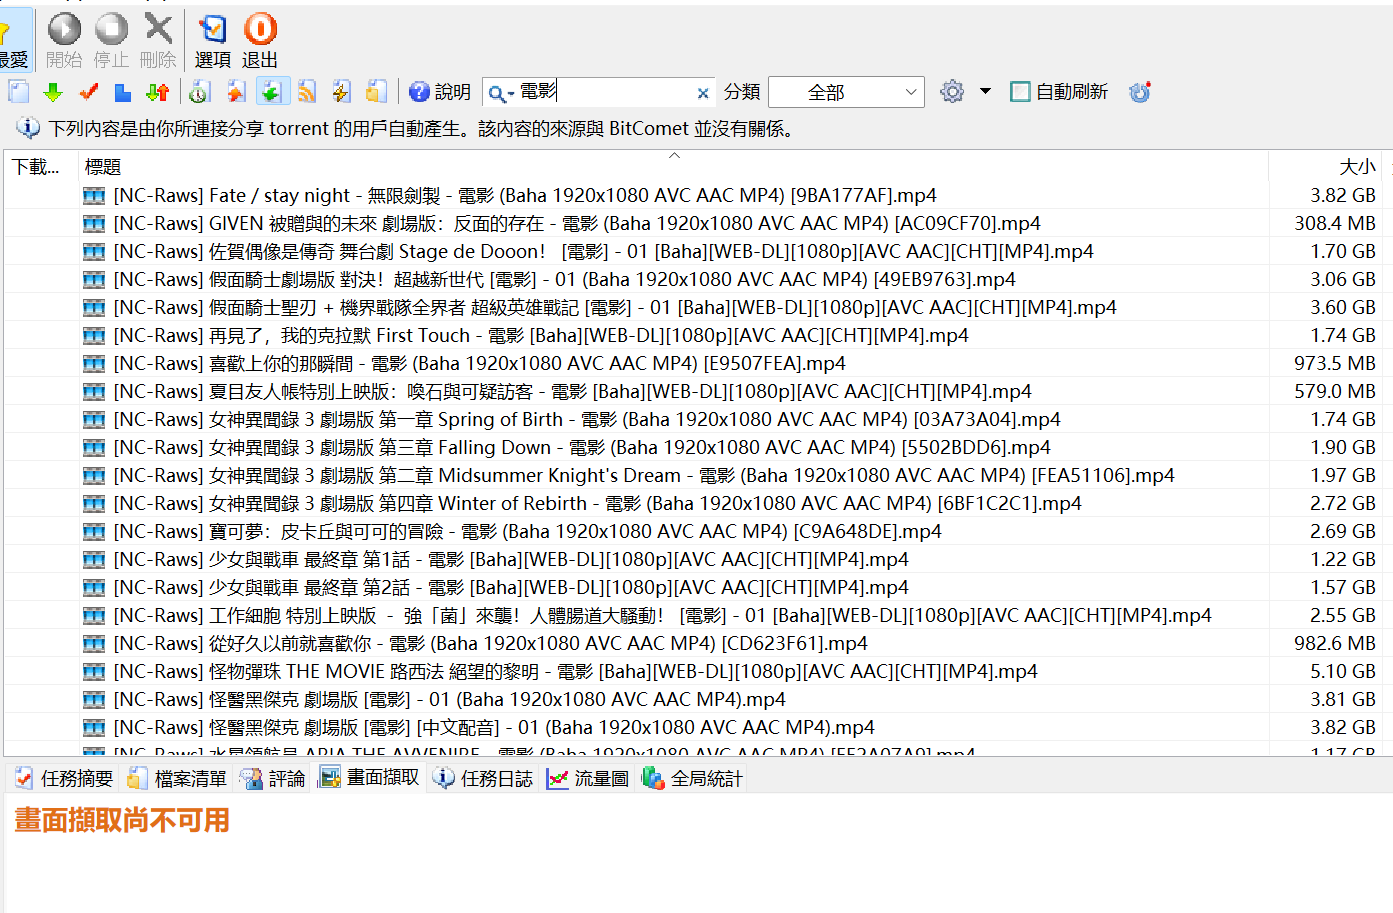Image resolution: width=1393 pixels, height=913 pixels.
Task: Expand the arrow next to gear settings
Action: click(985, 91)
